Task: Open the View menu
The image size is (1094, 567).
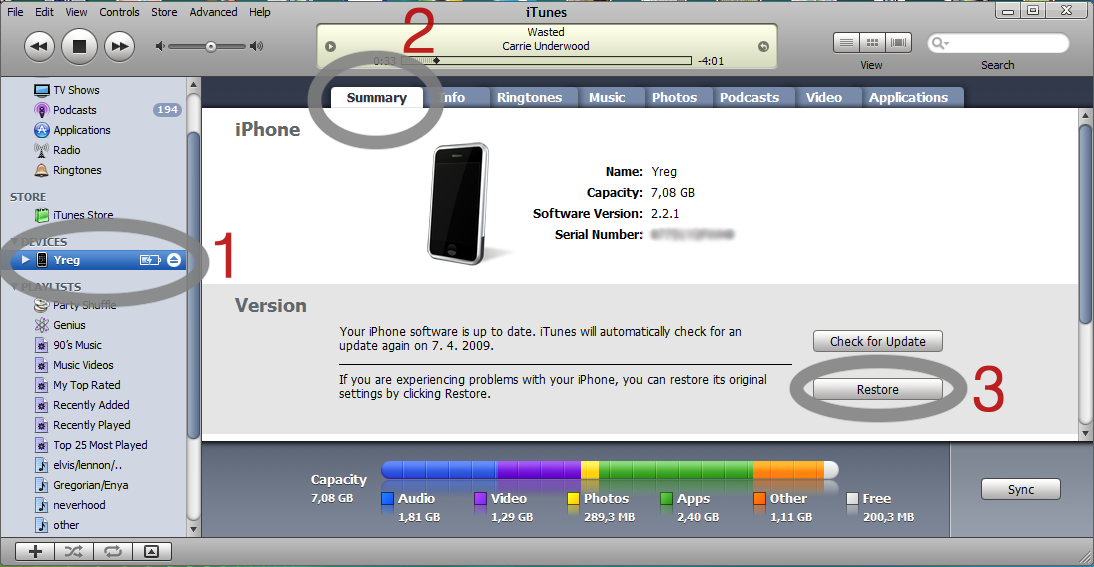Action: pos(76,12)
